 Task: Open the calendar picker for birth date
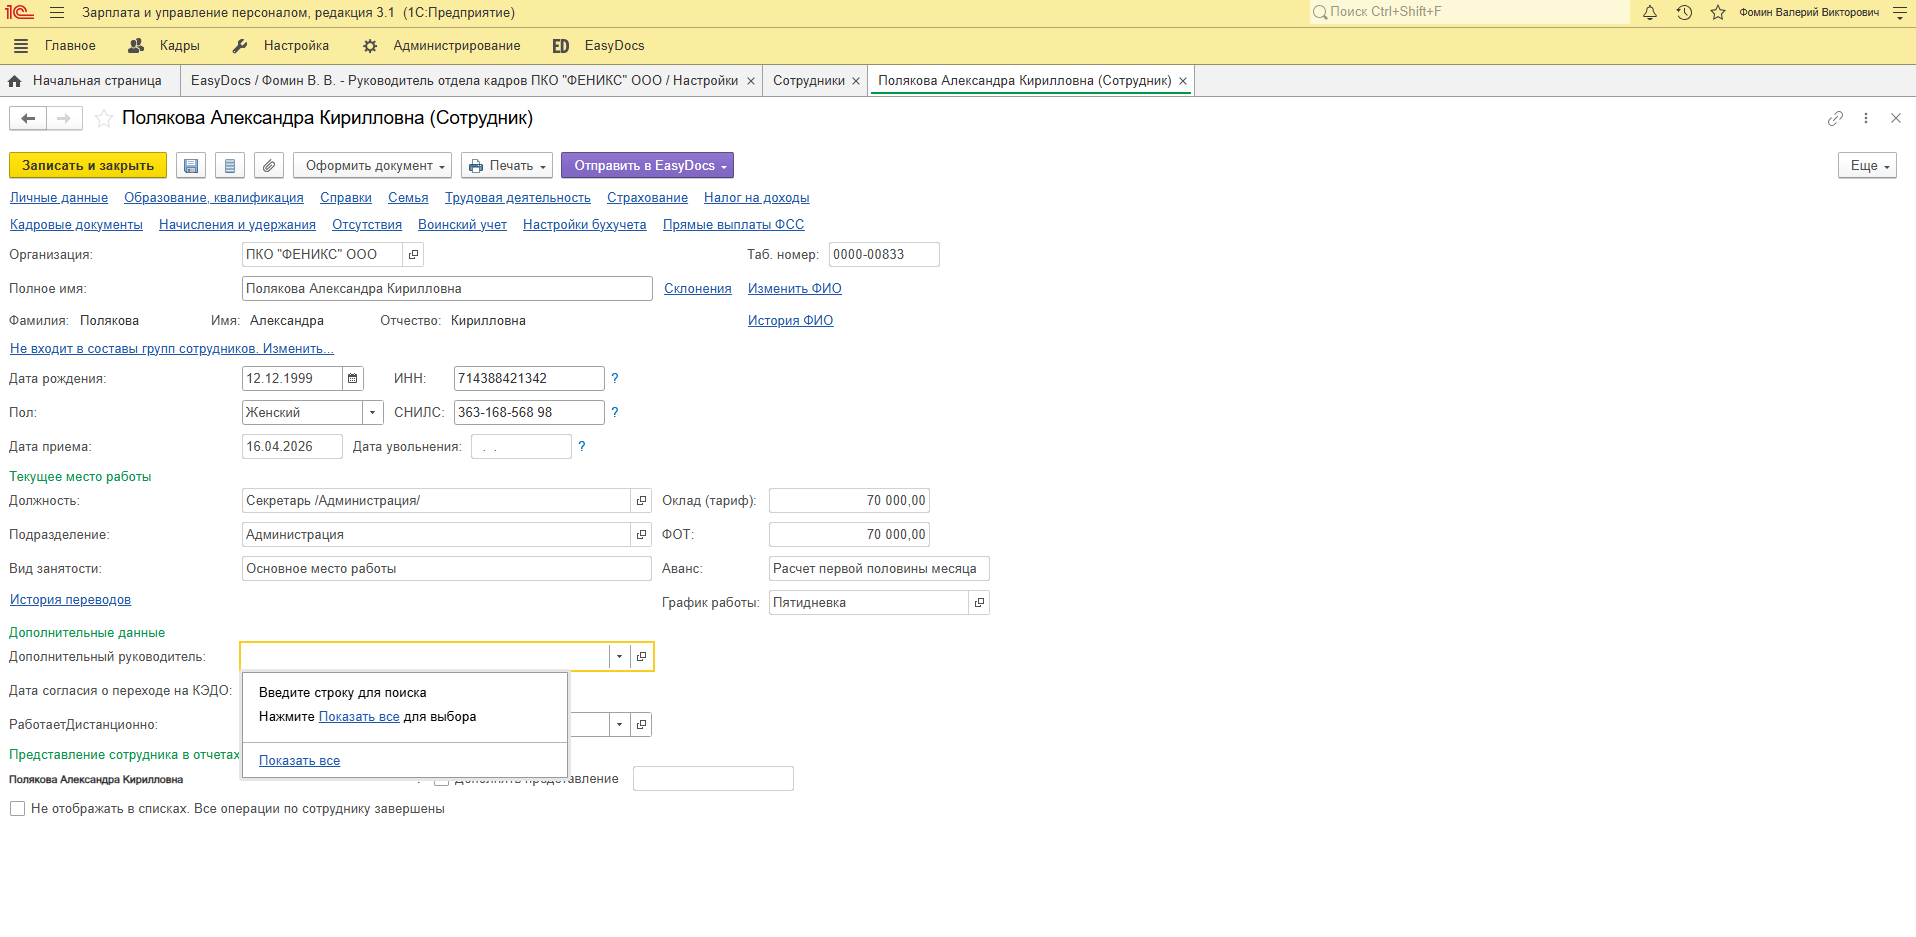pos(352,379)
